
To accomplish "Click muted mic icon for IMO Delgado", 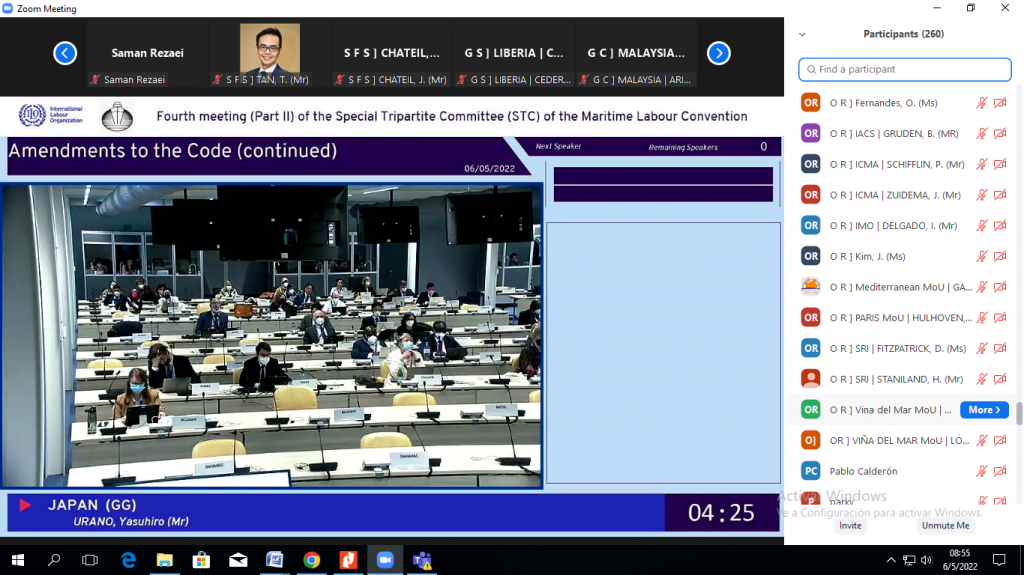I will coord(982,226).
